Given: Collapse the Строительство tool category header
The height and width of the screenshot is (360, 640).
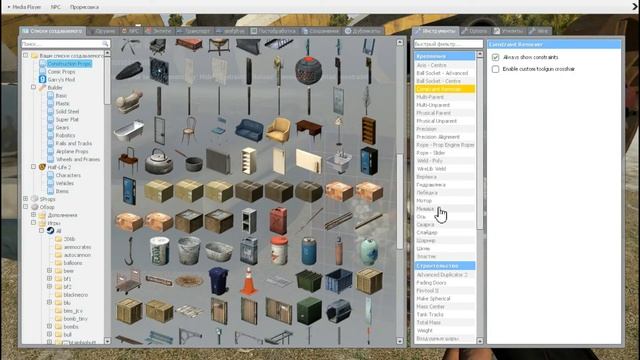Looking at the screenshot, I should coord(445,266).
